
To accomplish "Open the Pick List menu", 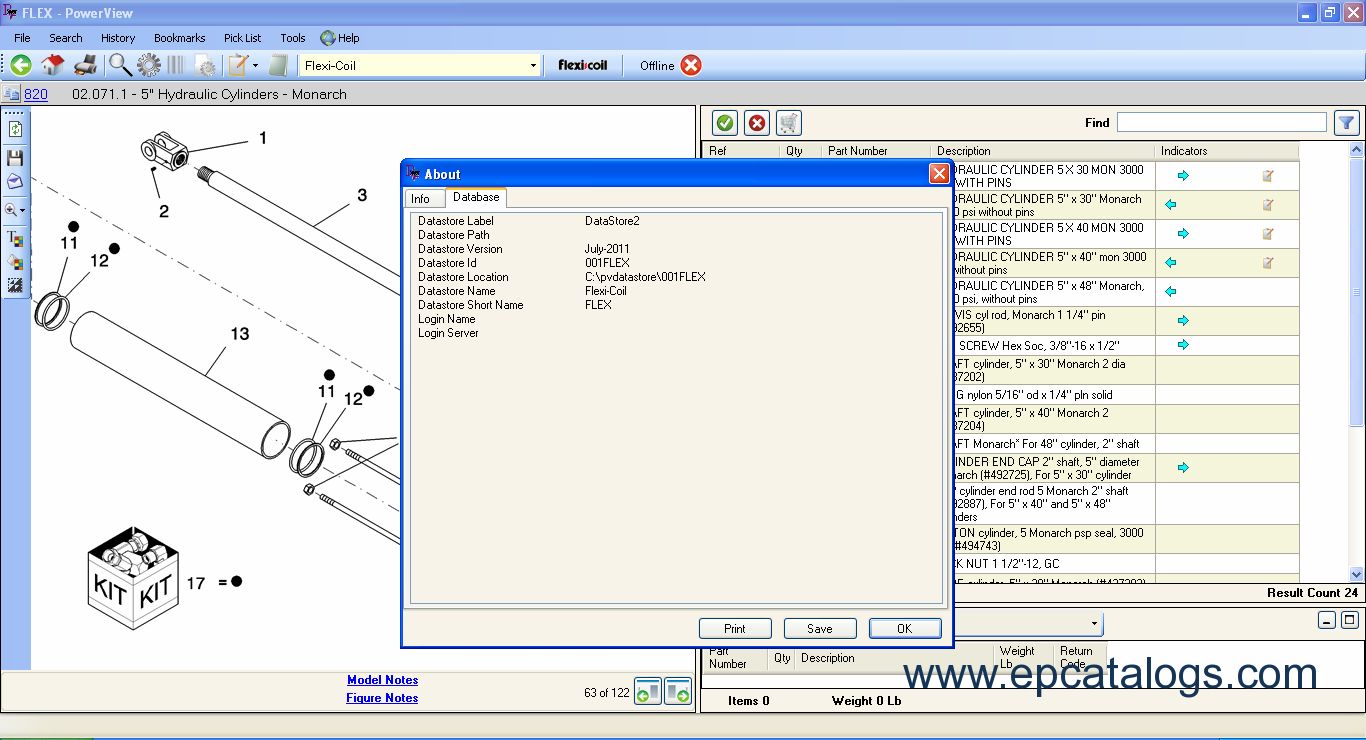I will click(243, 38).
